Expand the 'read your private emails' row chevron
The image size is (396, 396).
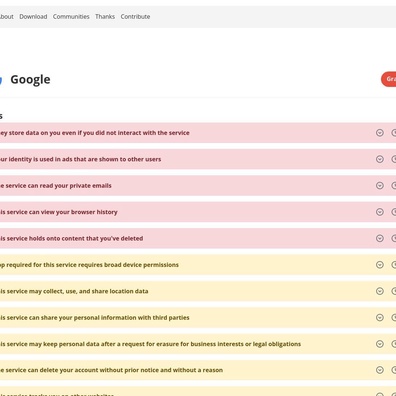tap(380, 185)
